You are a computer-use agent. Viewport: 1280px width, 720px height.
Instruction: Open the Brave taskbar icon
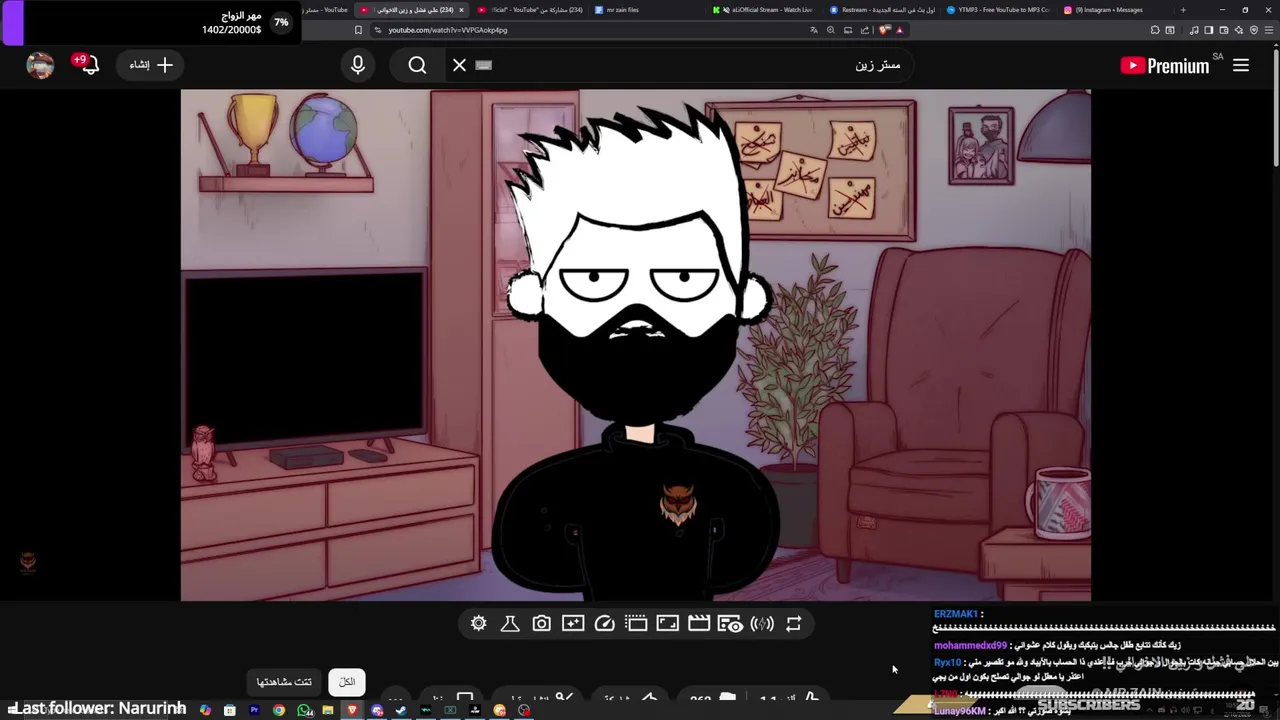coord(352,710)
